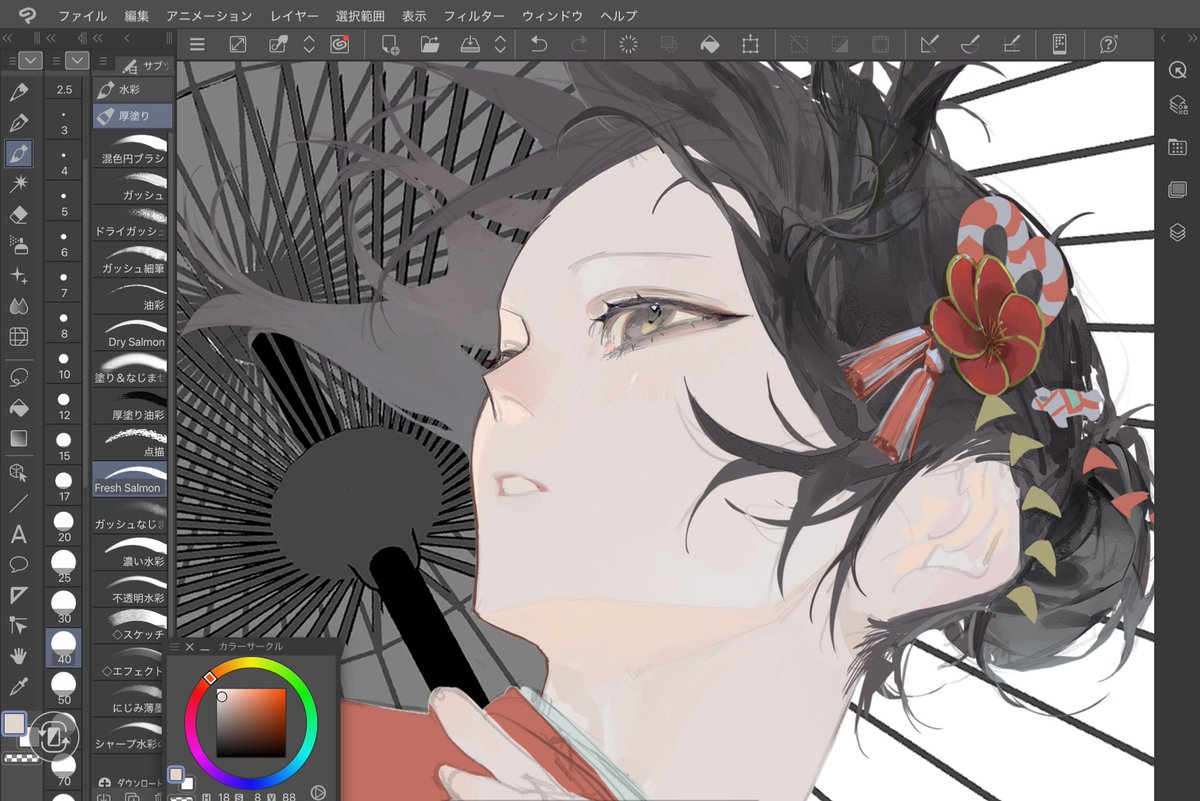The image size is (1200, 801).
Task: Choose the Fresh Salmon brush
Action: tap(131, 479)
